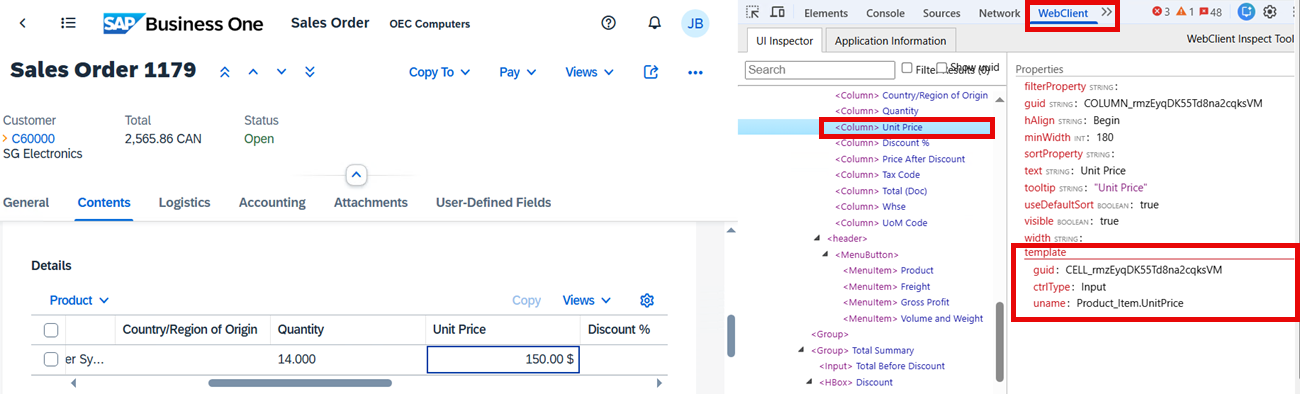Switch to the Logistics tab
The image size is (1300, 394).
pos(184,202)
